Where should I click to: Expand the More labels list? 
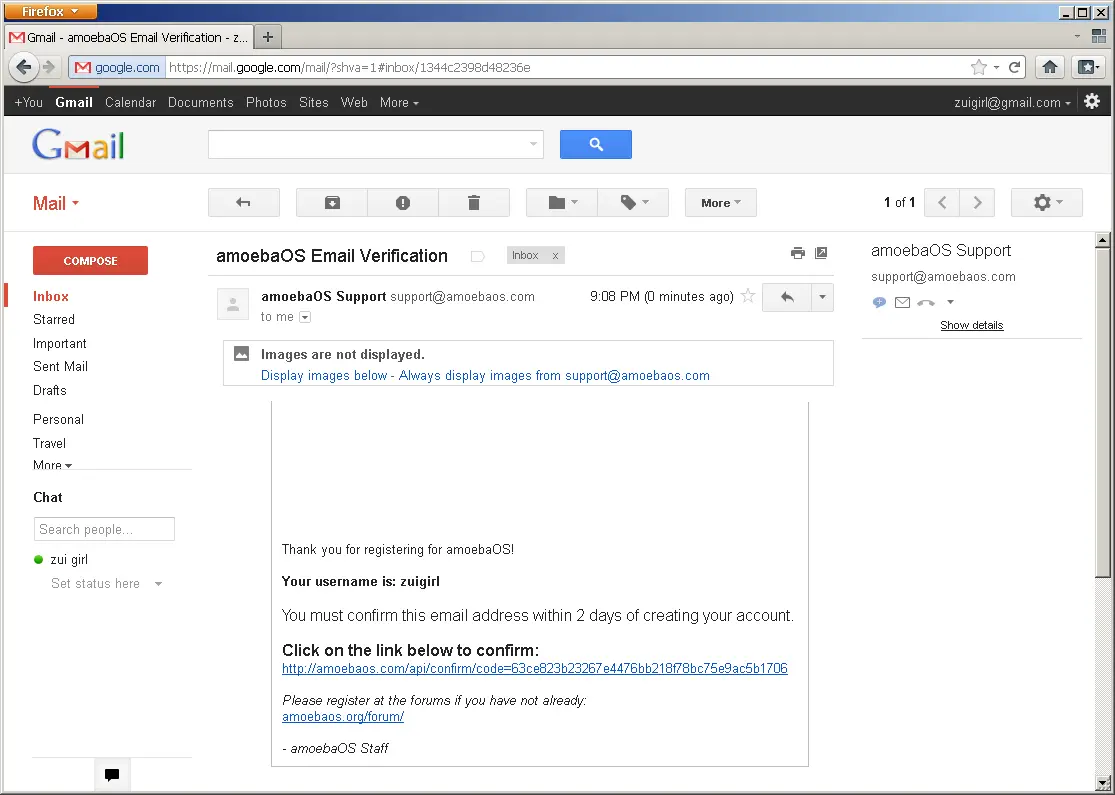(x=53, y=464)
